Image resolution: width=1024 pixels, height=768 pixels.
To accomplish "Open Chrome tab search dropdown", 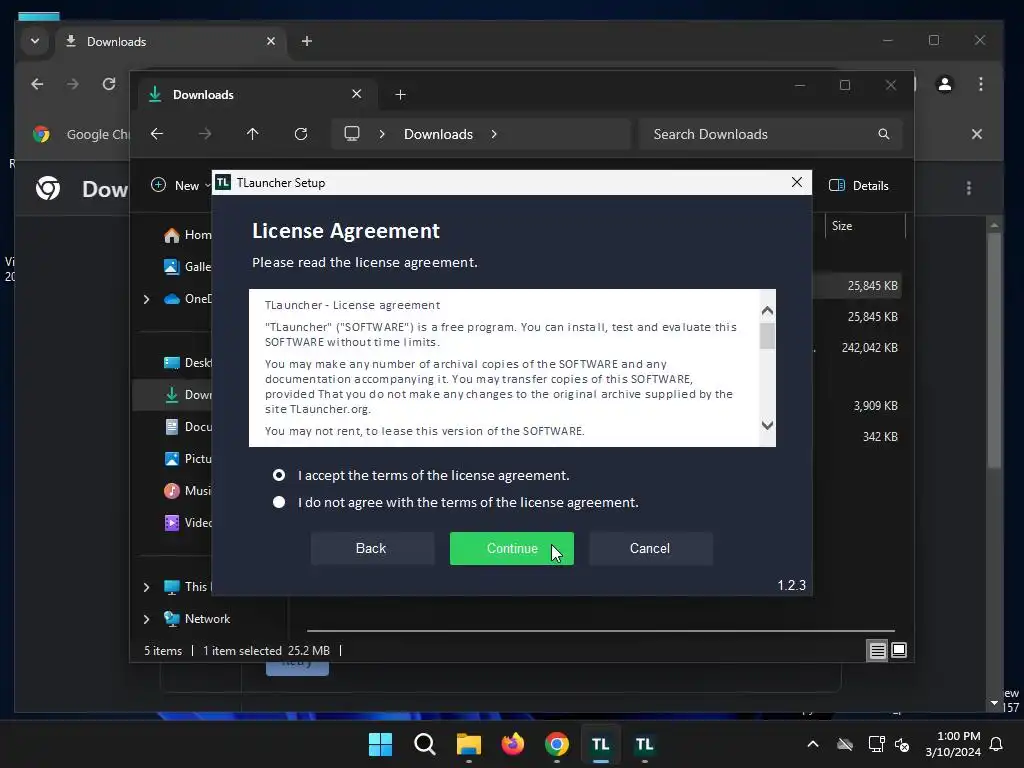I will (x=35, y=41).
